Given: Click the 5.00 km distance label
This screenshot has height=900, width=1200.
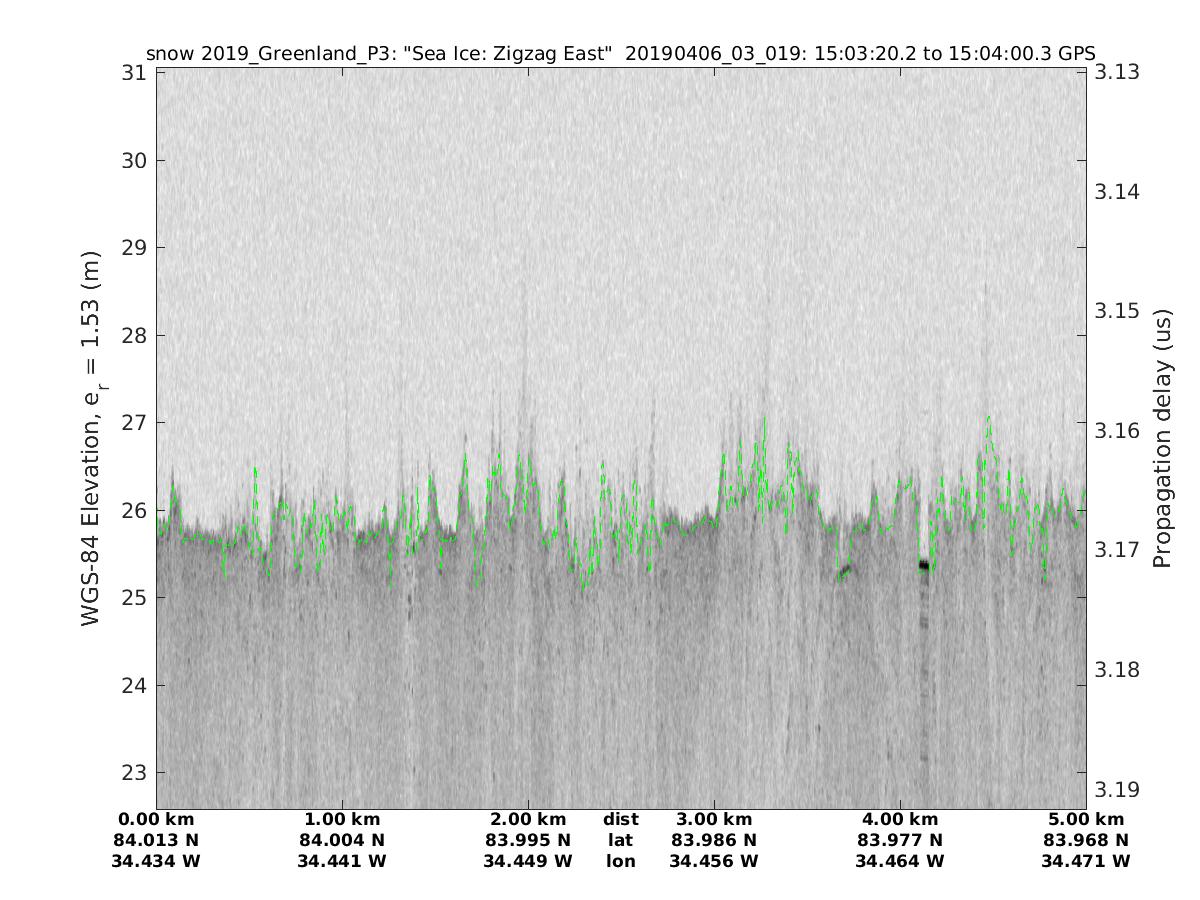Looking at the screenshot, I should [1085, 819].
